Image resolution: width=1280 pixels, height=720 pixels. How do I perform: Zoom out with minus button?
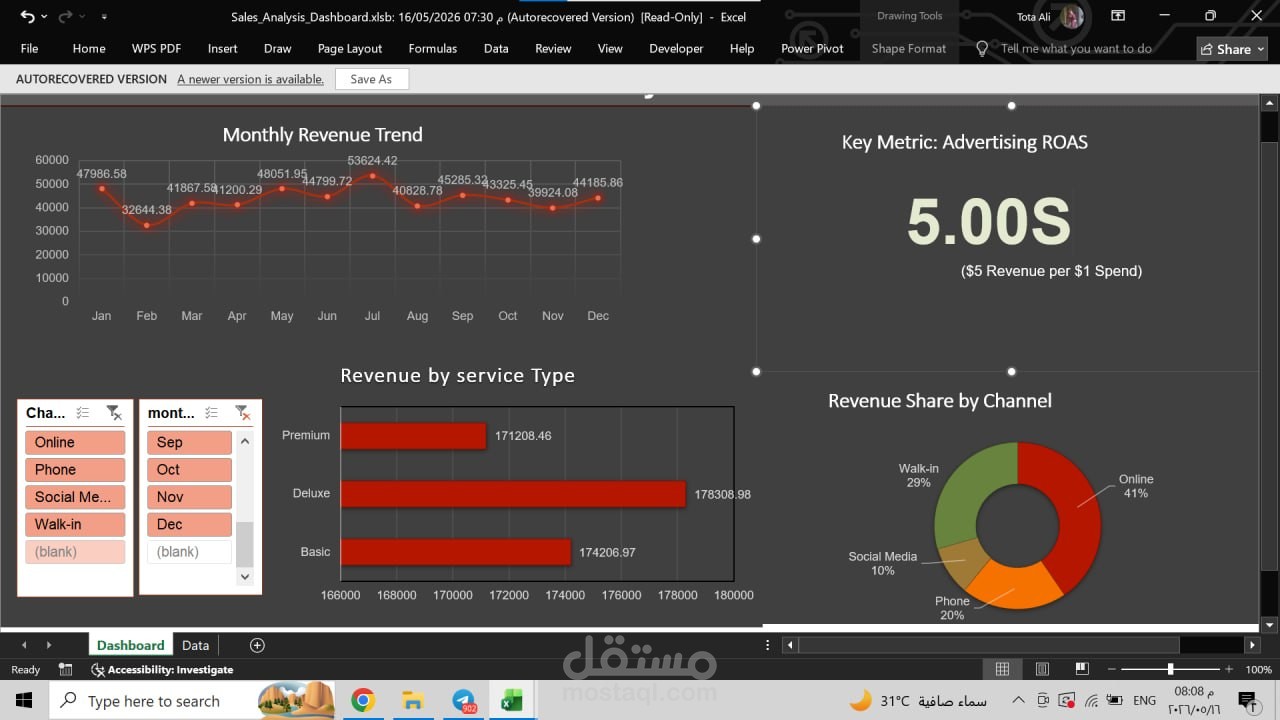point(1110,669)
